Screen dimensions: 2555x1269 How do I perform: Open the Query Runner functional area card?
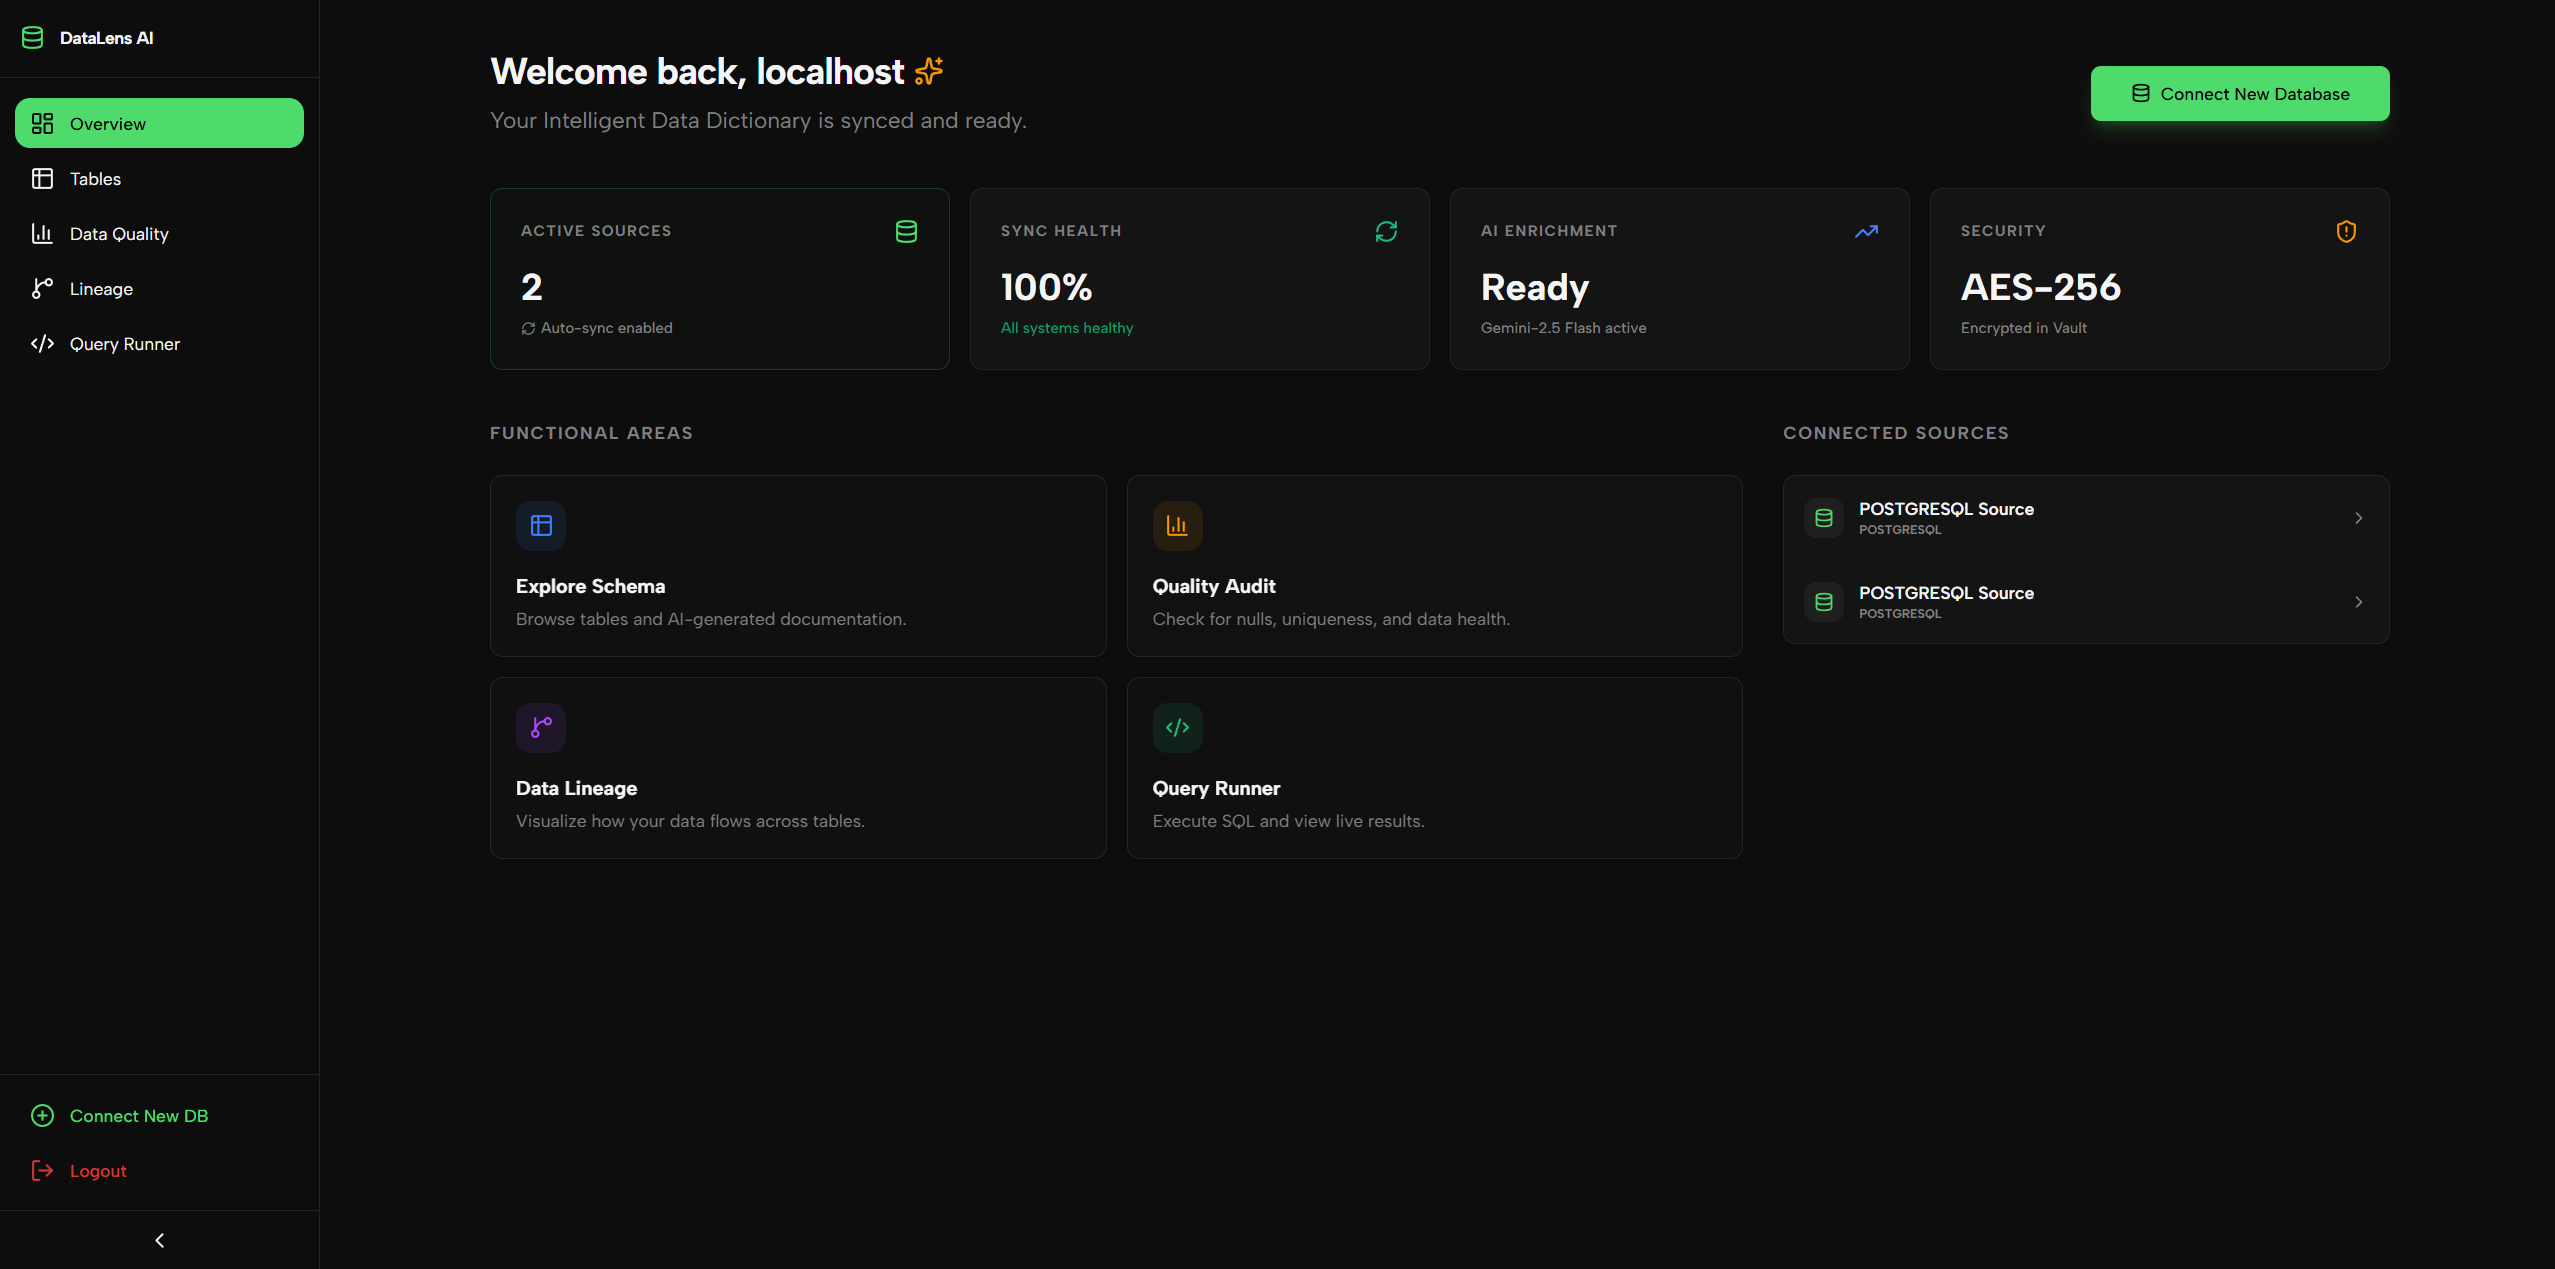(x=1433, y=768)
